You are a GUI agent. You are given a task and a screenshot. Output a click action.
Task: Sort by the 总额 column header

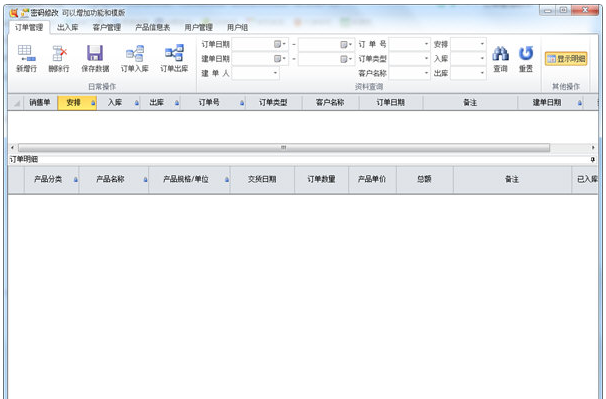pos(424,179)
